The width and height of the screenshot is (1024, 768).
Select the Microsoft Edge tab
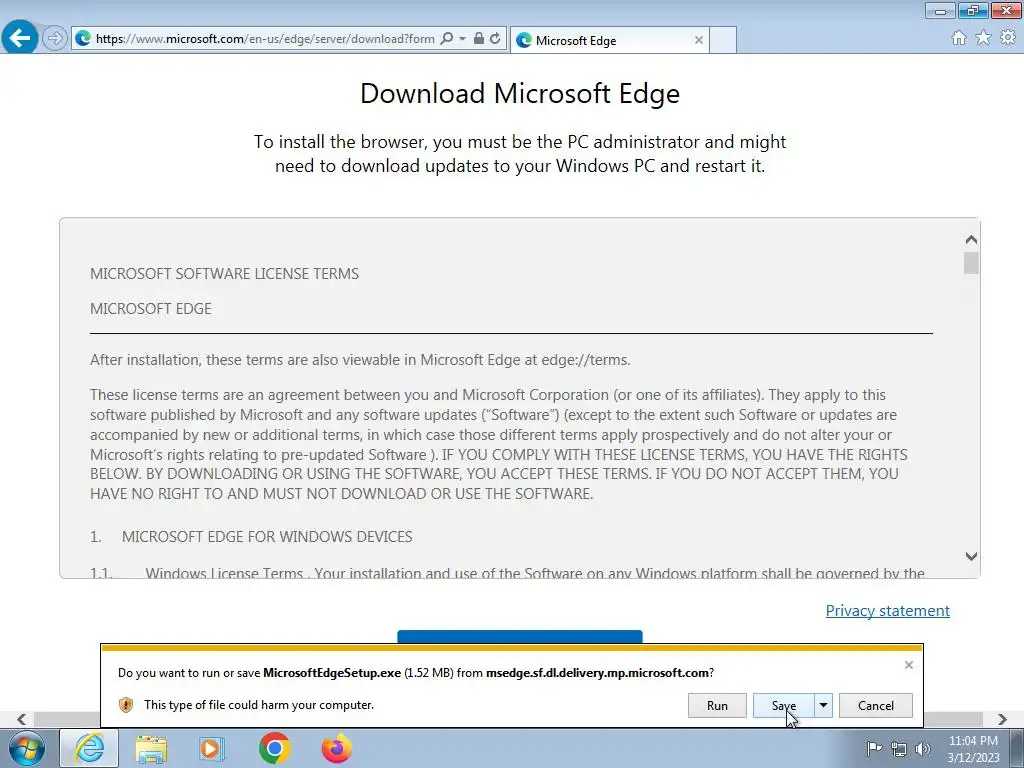point(609,40)
